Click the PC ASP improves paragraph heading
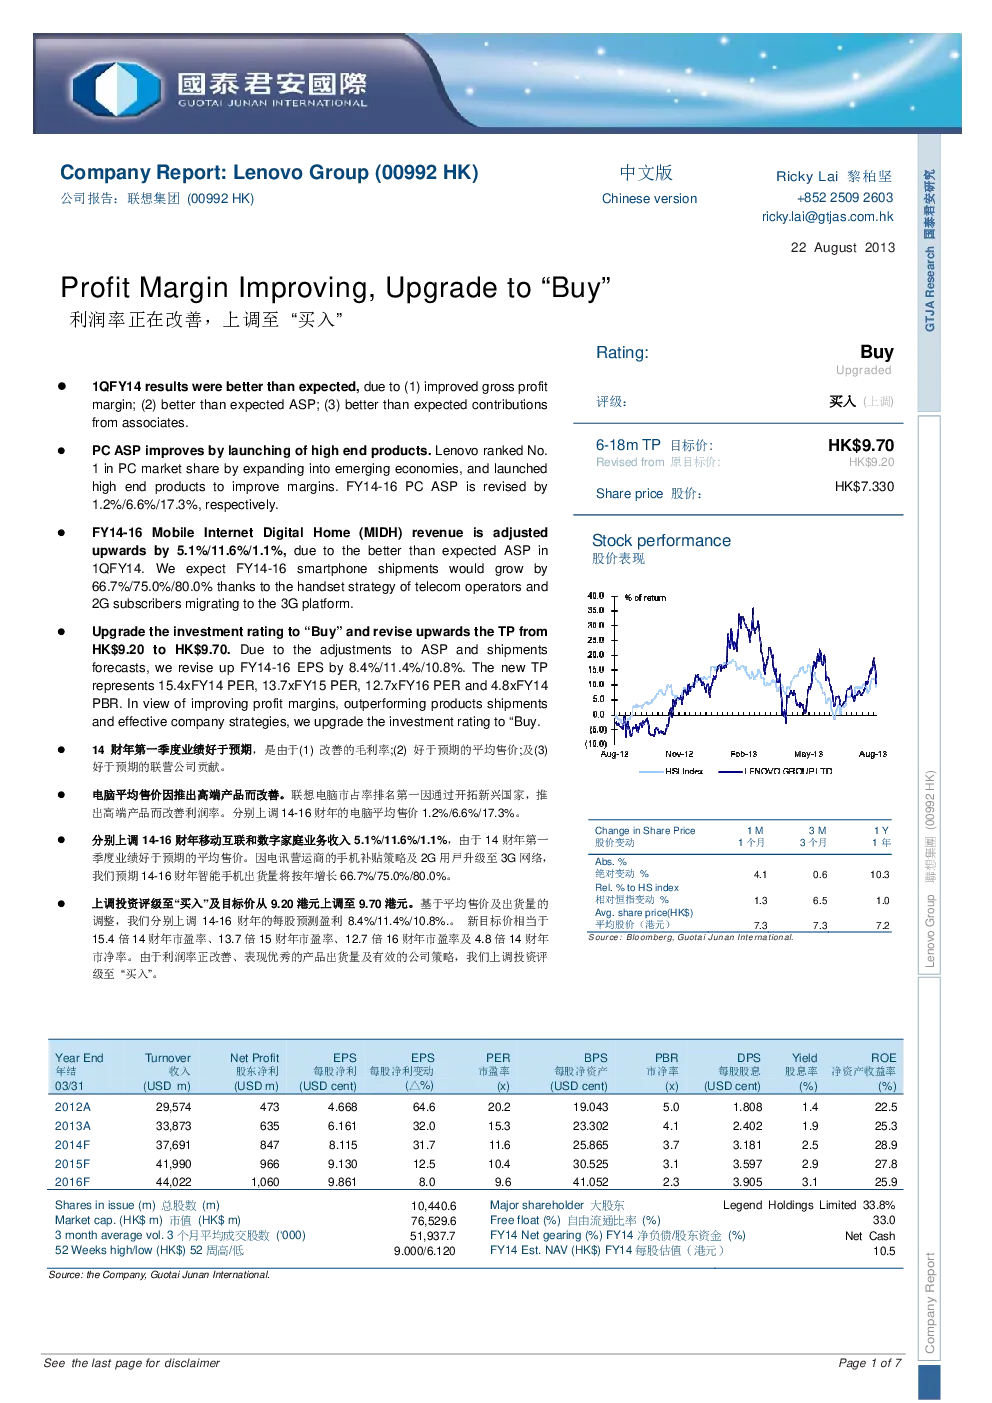Image resolution: width=992 pixels, height=1403 pixels. (x=261, y=450)
